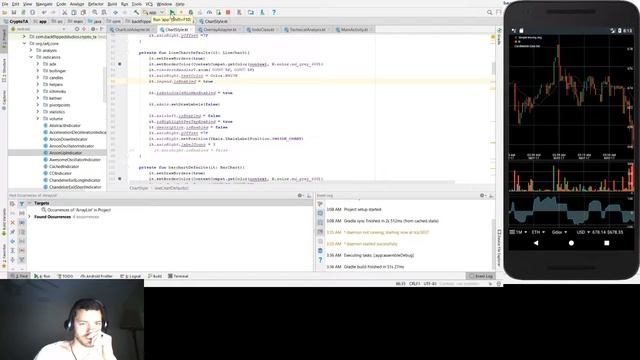
Task: Click the back triangle on phone emulator
Action: pyautogui.click(x=536, y=243)
